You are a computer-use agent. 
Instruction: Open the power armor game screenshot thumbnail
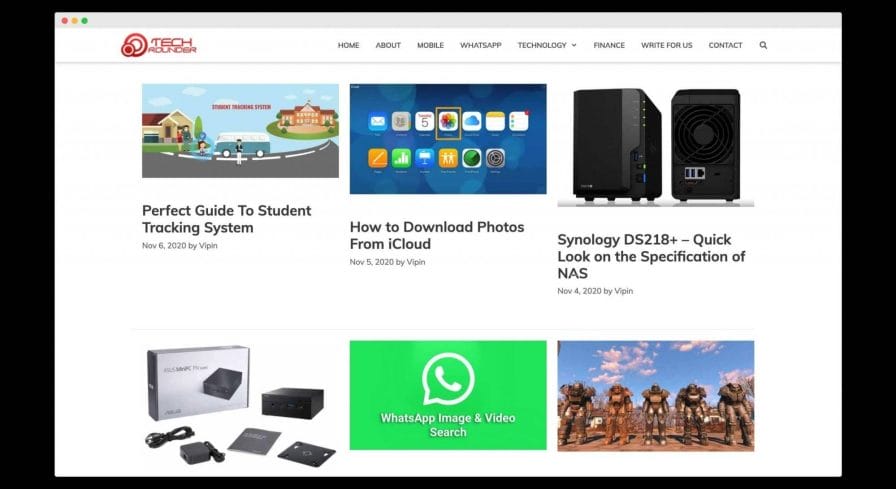pyautogui.click(x=655, y=396)
